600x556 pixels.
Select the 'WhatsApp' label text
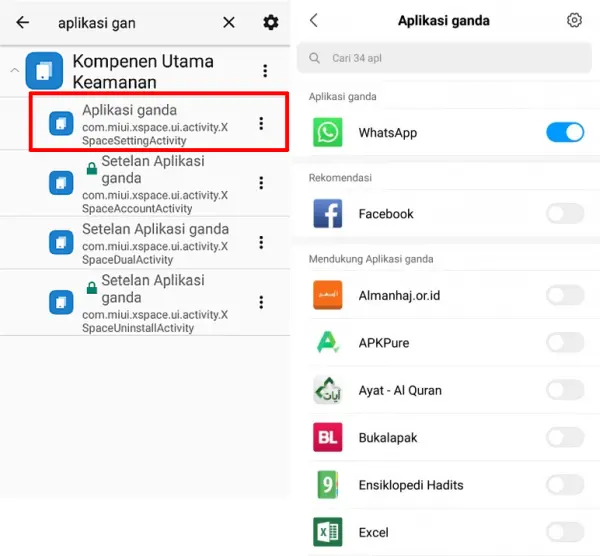[x=388, y=133]
